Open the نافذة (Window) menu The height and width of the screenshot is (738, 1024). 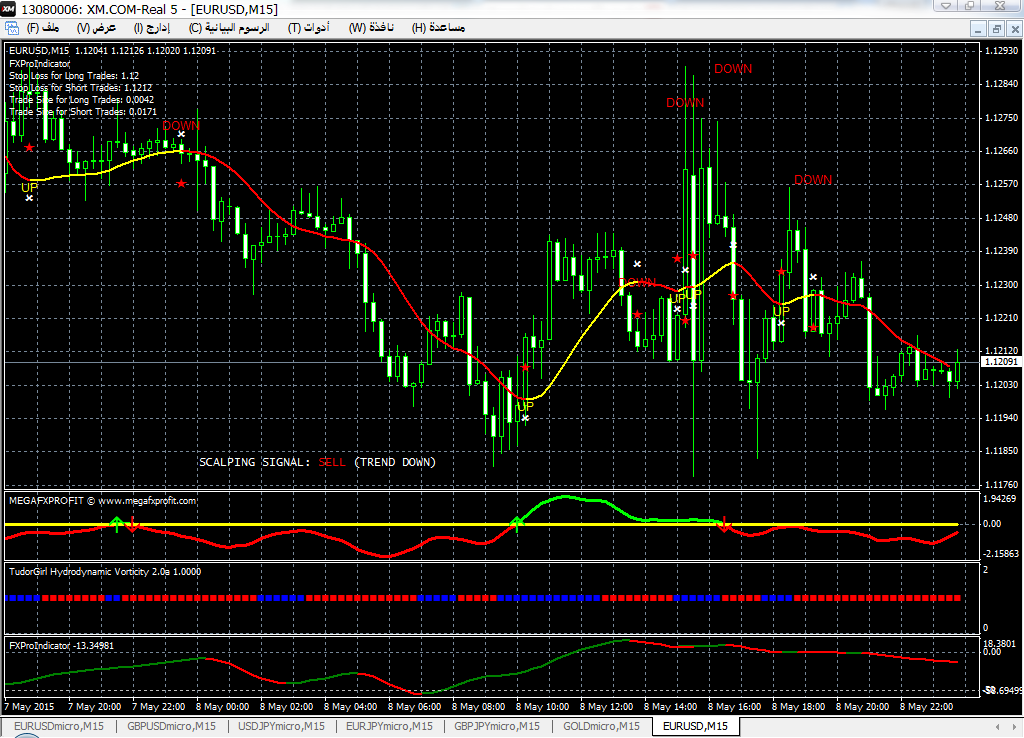(x=372, y=28)
